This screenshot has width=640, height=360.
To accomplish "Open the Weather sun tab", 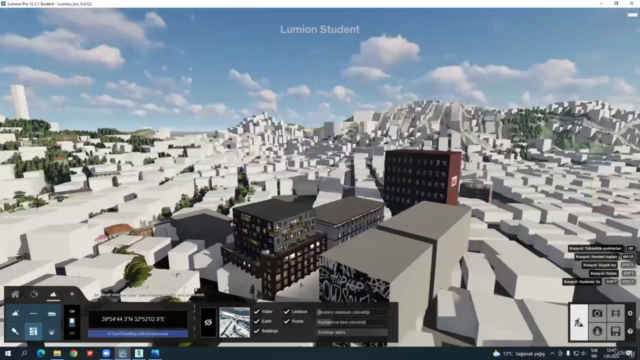I will pyautogui.click(x=72, y=294).
